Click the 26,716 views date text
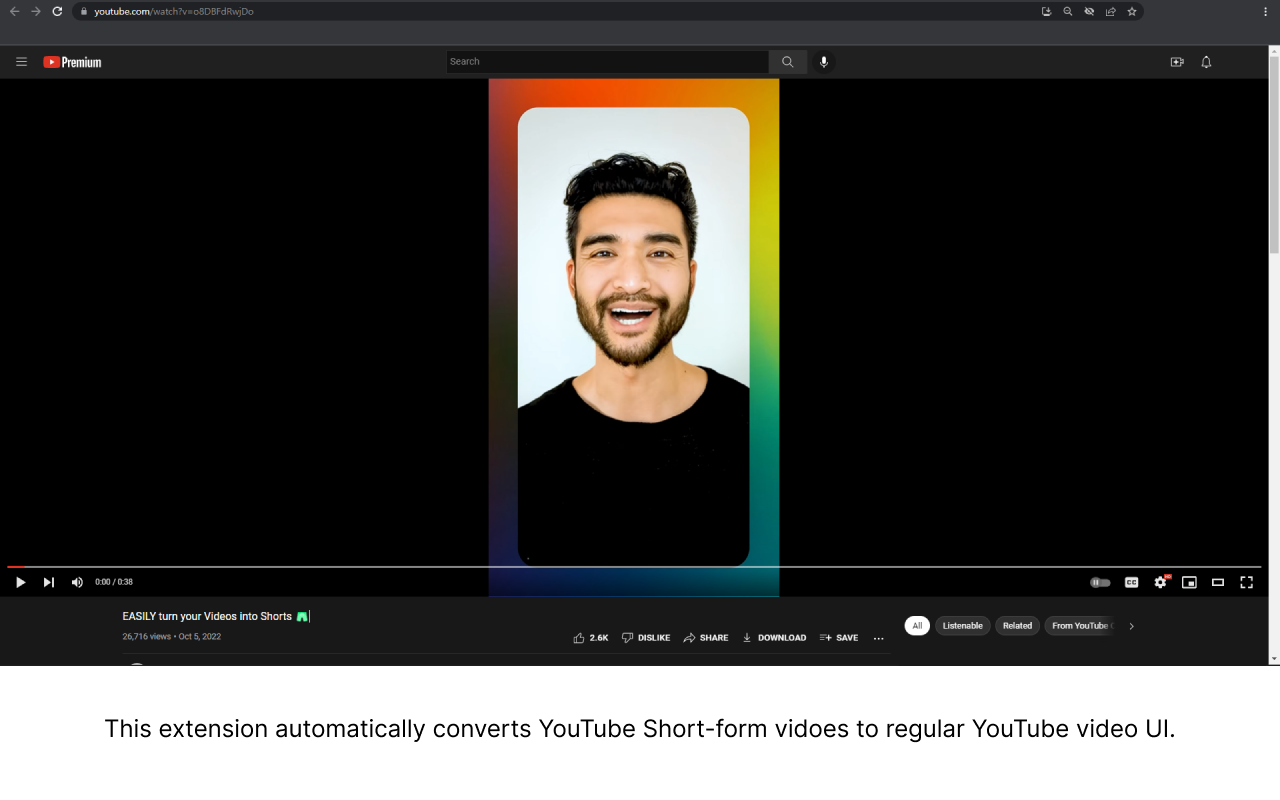This screenshot has width=1280, height=800. pyautogui.click(x=172, y=636)
